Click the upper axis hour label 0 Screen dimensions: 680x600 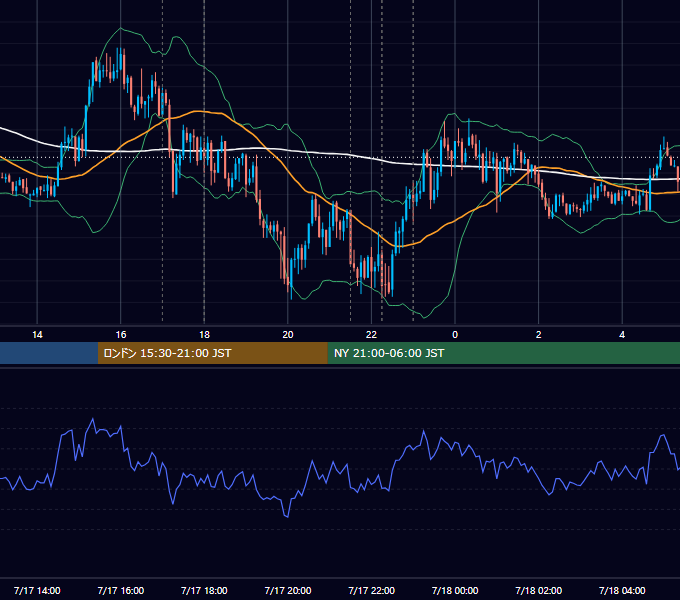455,335
